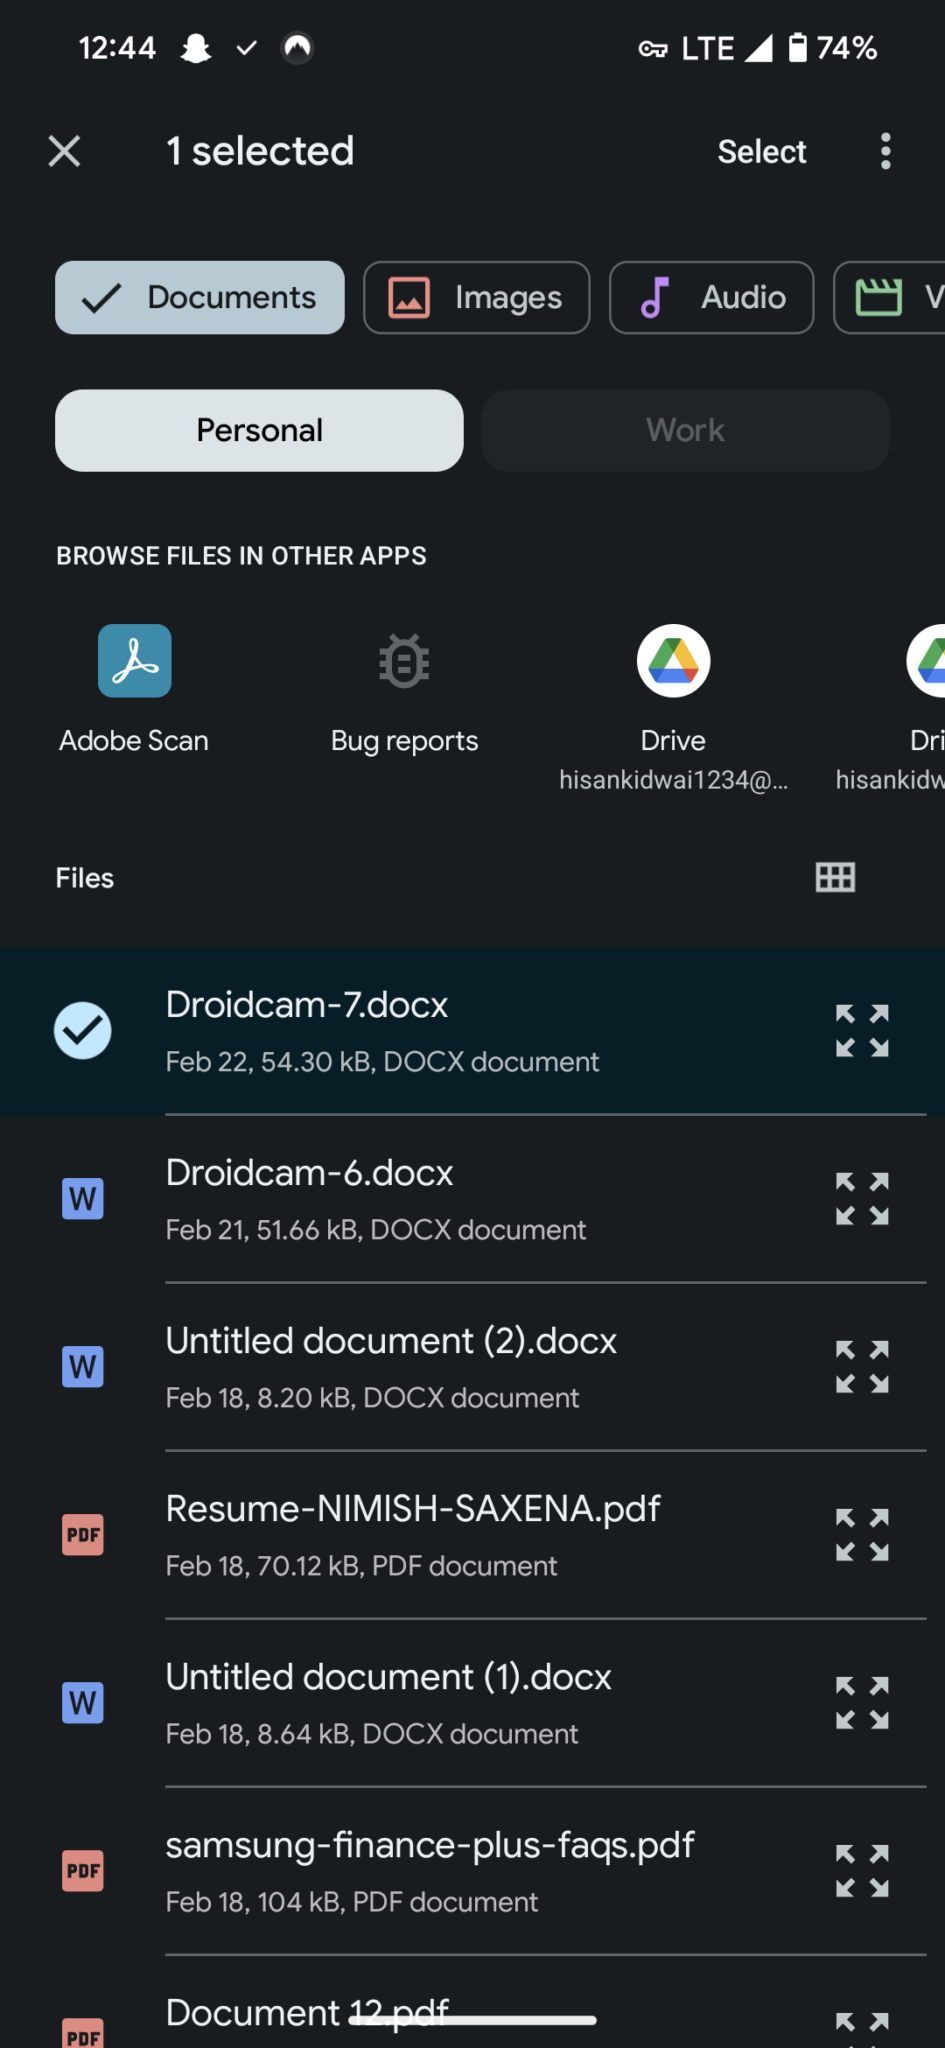The height and width of the screenshot is (2048, 945).
Task: Open Adobe Scan file source
Action: pyautogui.click(x=134, y=689)
